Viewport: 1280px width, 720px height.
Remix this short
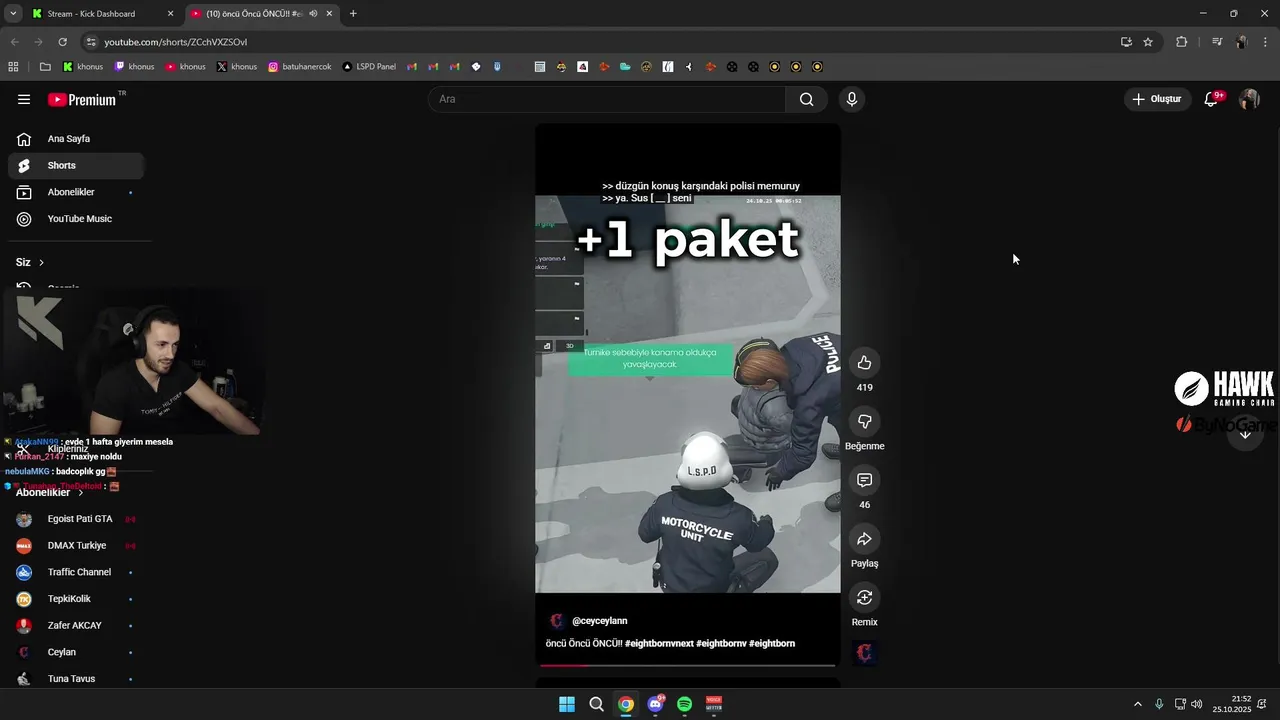[x=865, y=597]
